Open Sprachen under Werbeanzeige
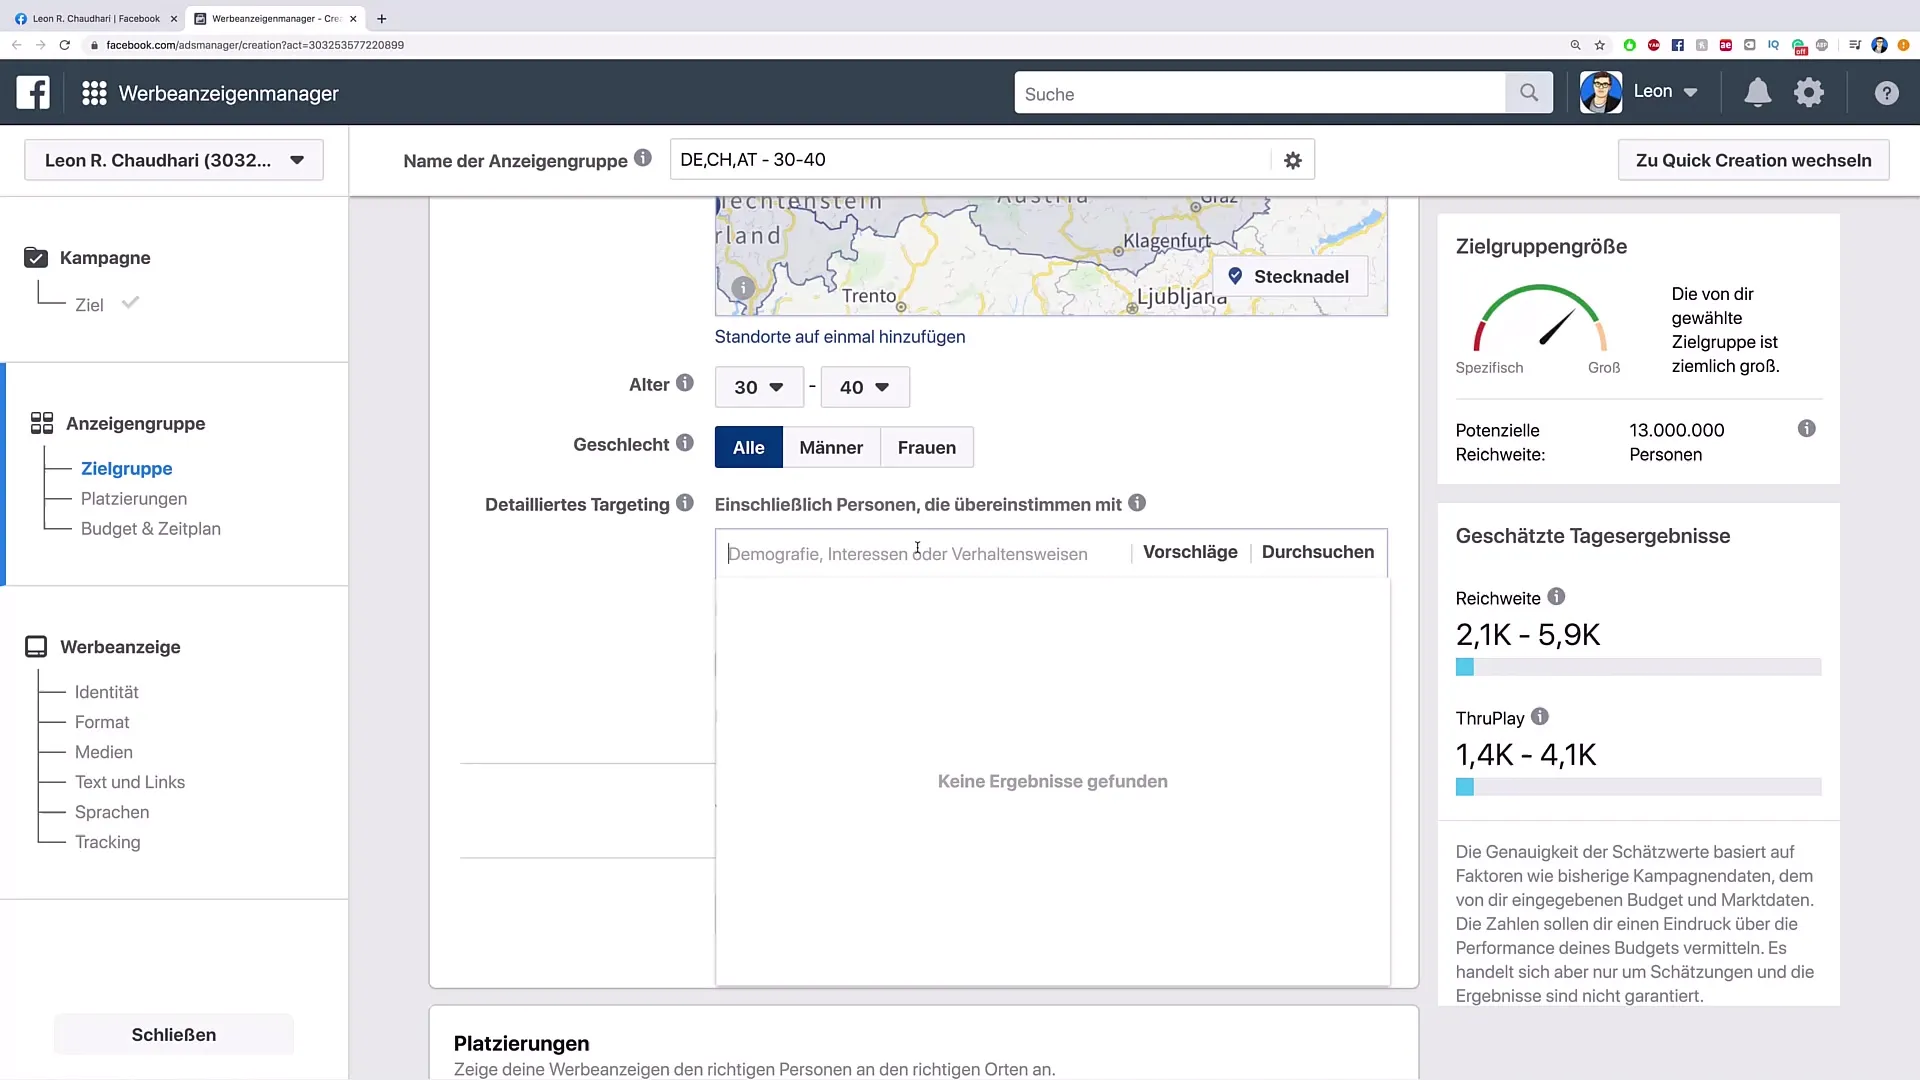This screenshot has height=1080, width=1920. coord(112,812)
